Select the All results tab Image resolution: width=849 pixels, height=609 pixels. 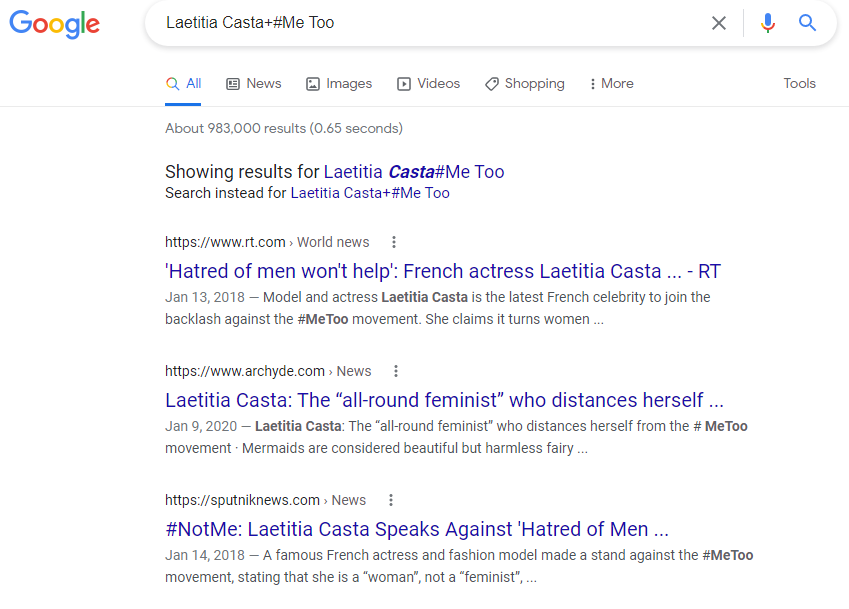click(183, 83)
